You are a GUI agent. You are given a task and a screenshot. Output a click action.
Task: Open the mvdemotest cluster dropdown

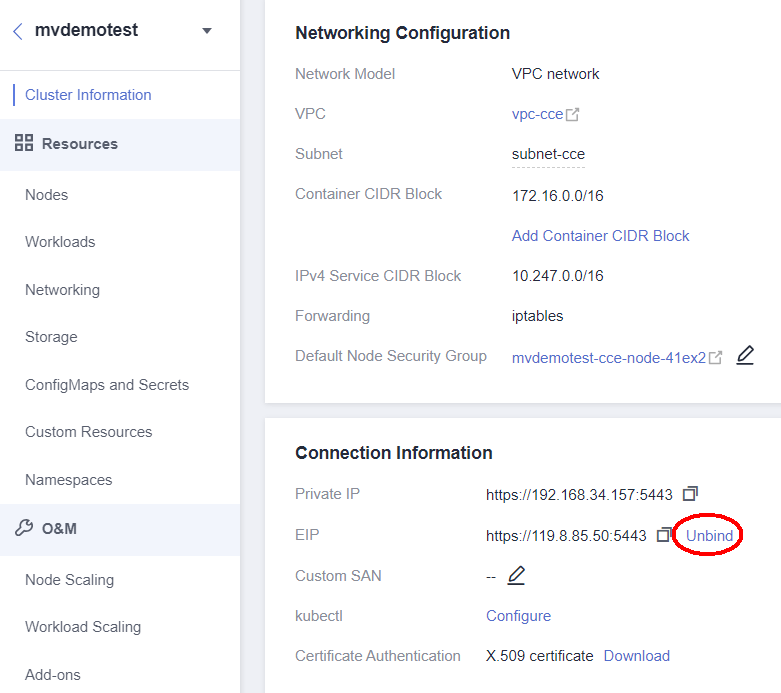207,31
